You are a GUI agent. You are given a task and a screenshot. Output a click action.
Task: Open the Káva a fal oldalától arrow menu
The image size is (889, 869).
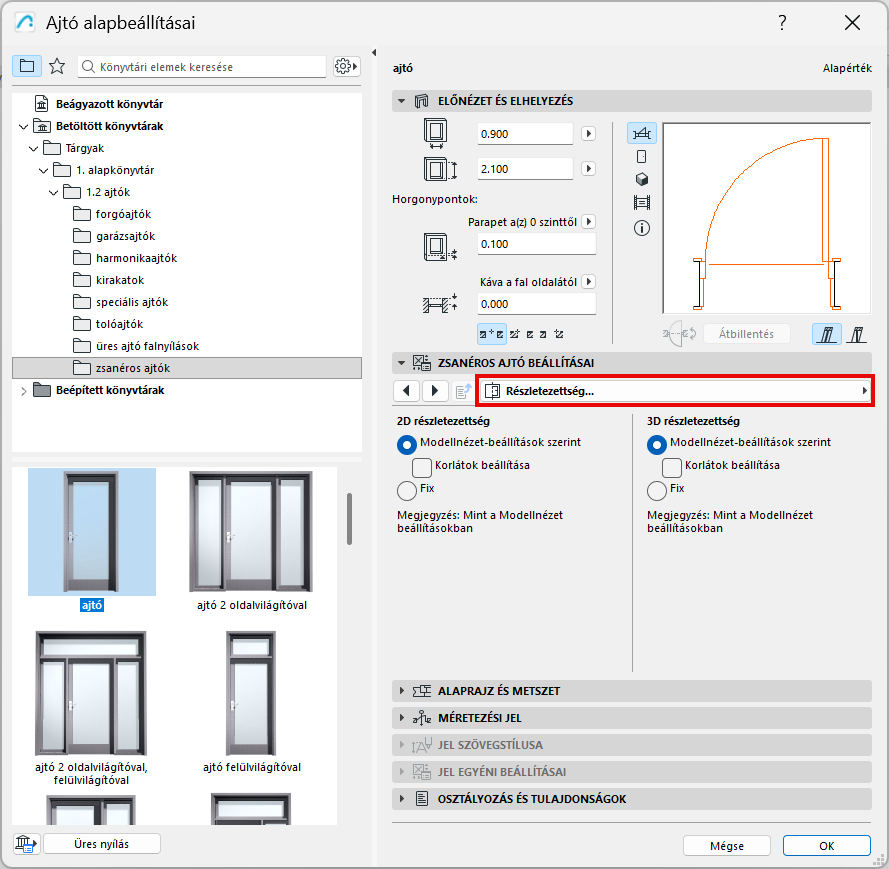(589, 282)
